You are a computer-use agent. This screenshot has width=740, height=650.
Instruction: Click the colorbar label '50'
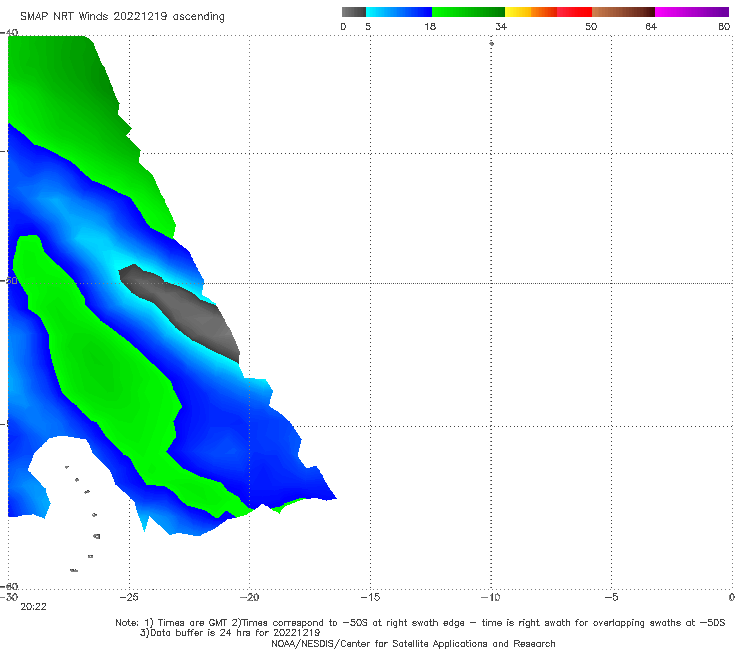click(x=591, y=26)
